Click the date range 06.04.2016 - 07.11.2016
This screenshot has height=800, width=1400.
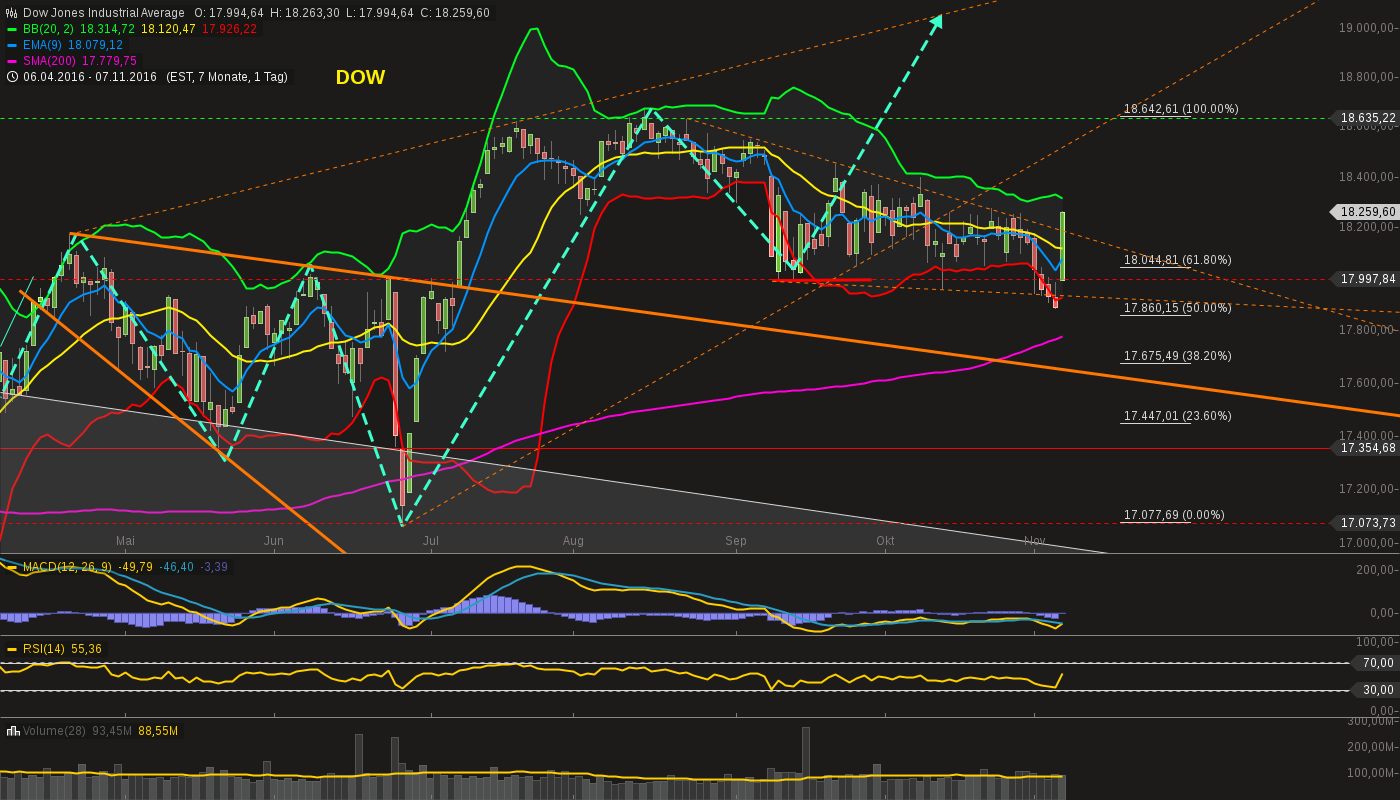pos(90,77)
